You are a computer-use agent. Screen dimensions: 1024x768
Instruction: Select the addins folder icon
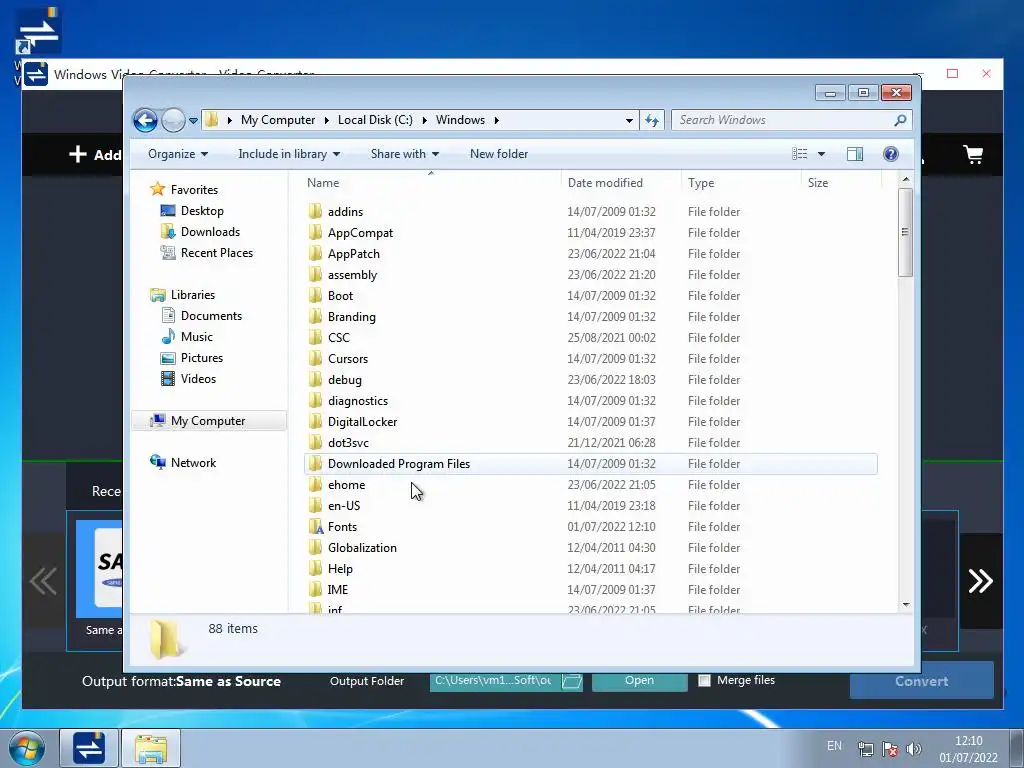coord(315,212)
